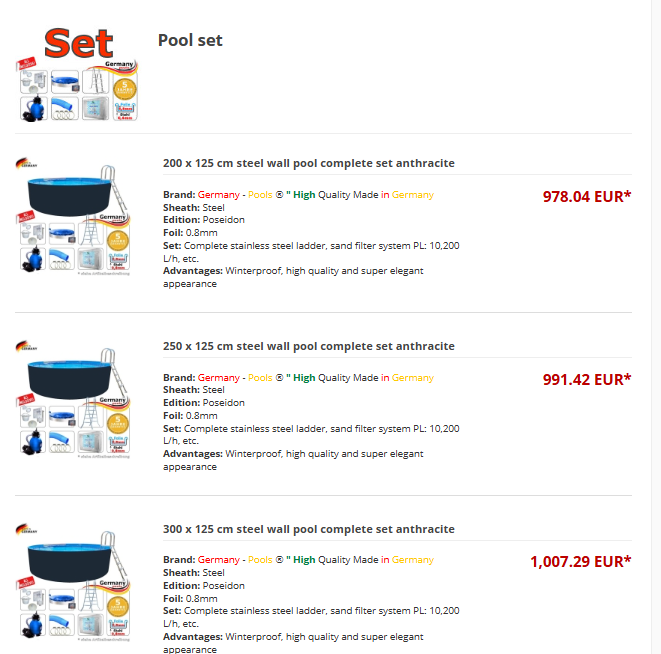Click the red 'Set' text in the category image
661x654 pixels.
click(79, 42)
